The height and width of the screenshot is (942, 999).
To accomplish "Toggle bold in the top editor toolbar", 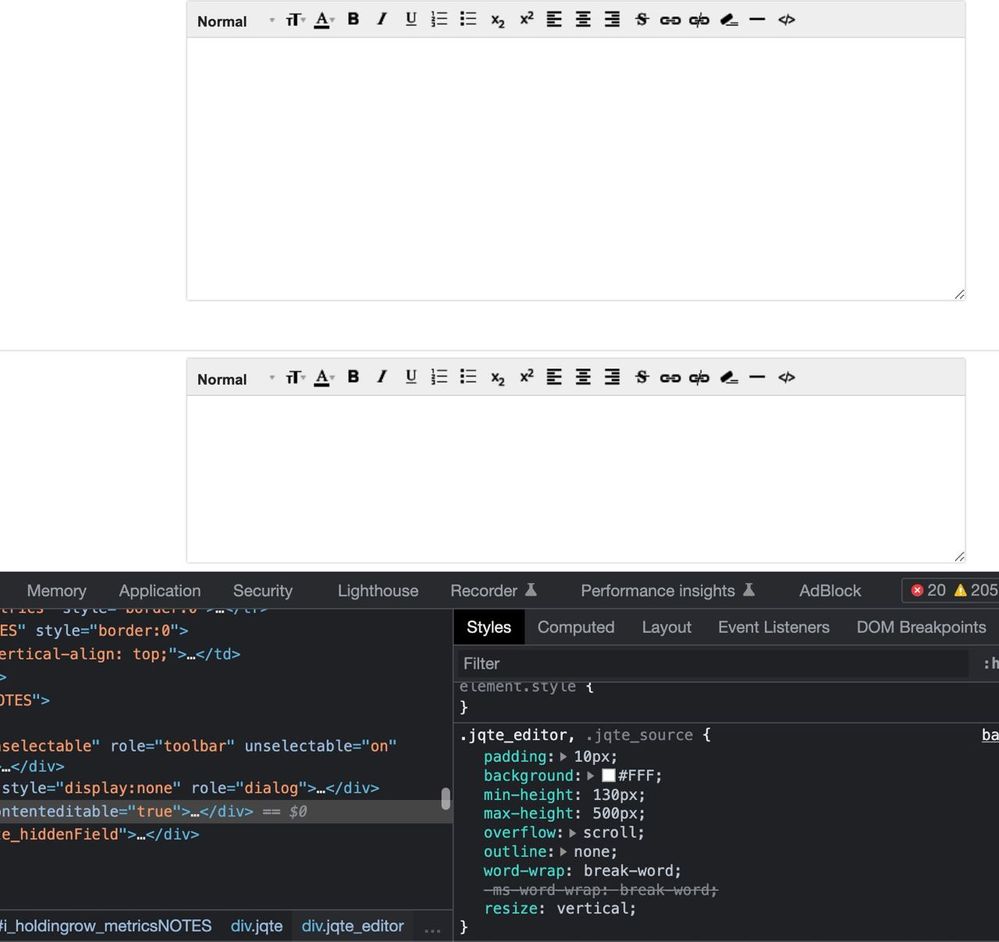I will tap(353, 20).
